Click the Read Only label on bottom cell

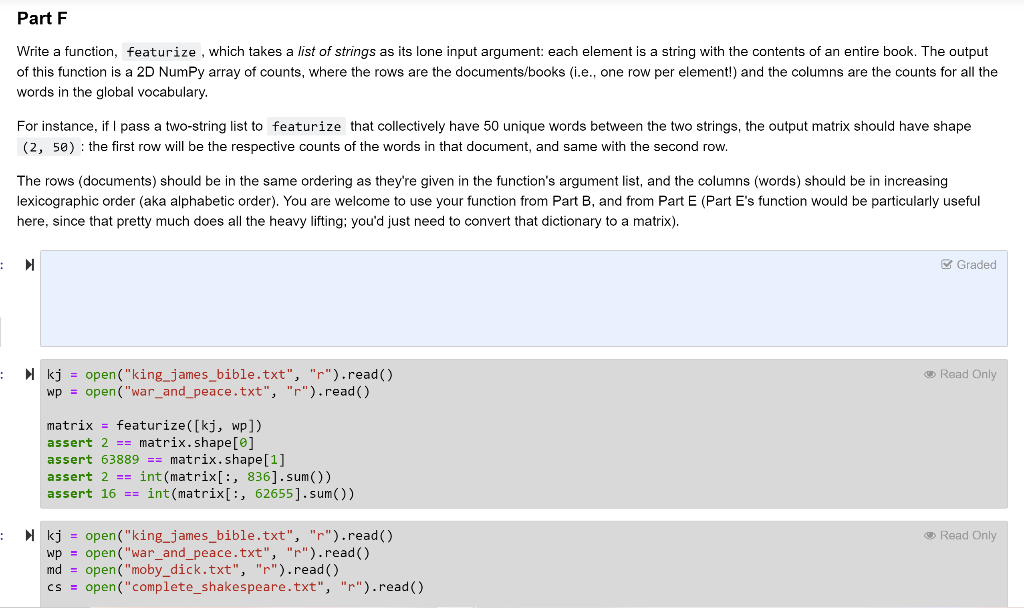pyautogui.click(x=968, y=535)
